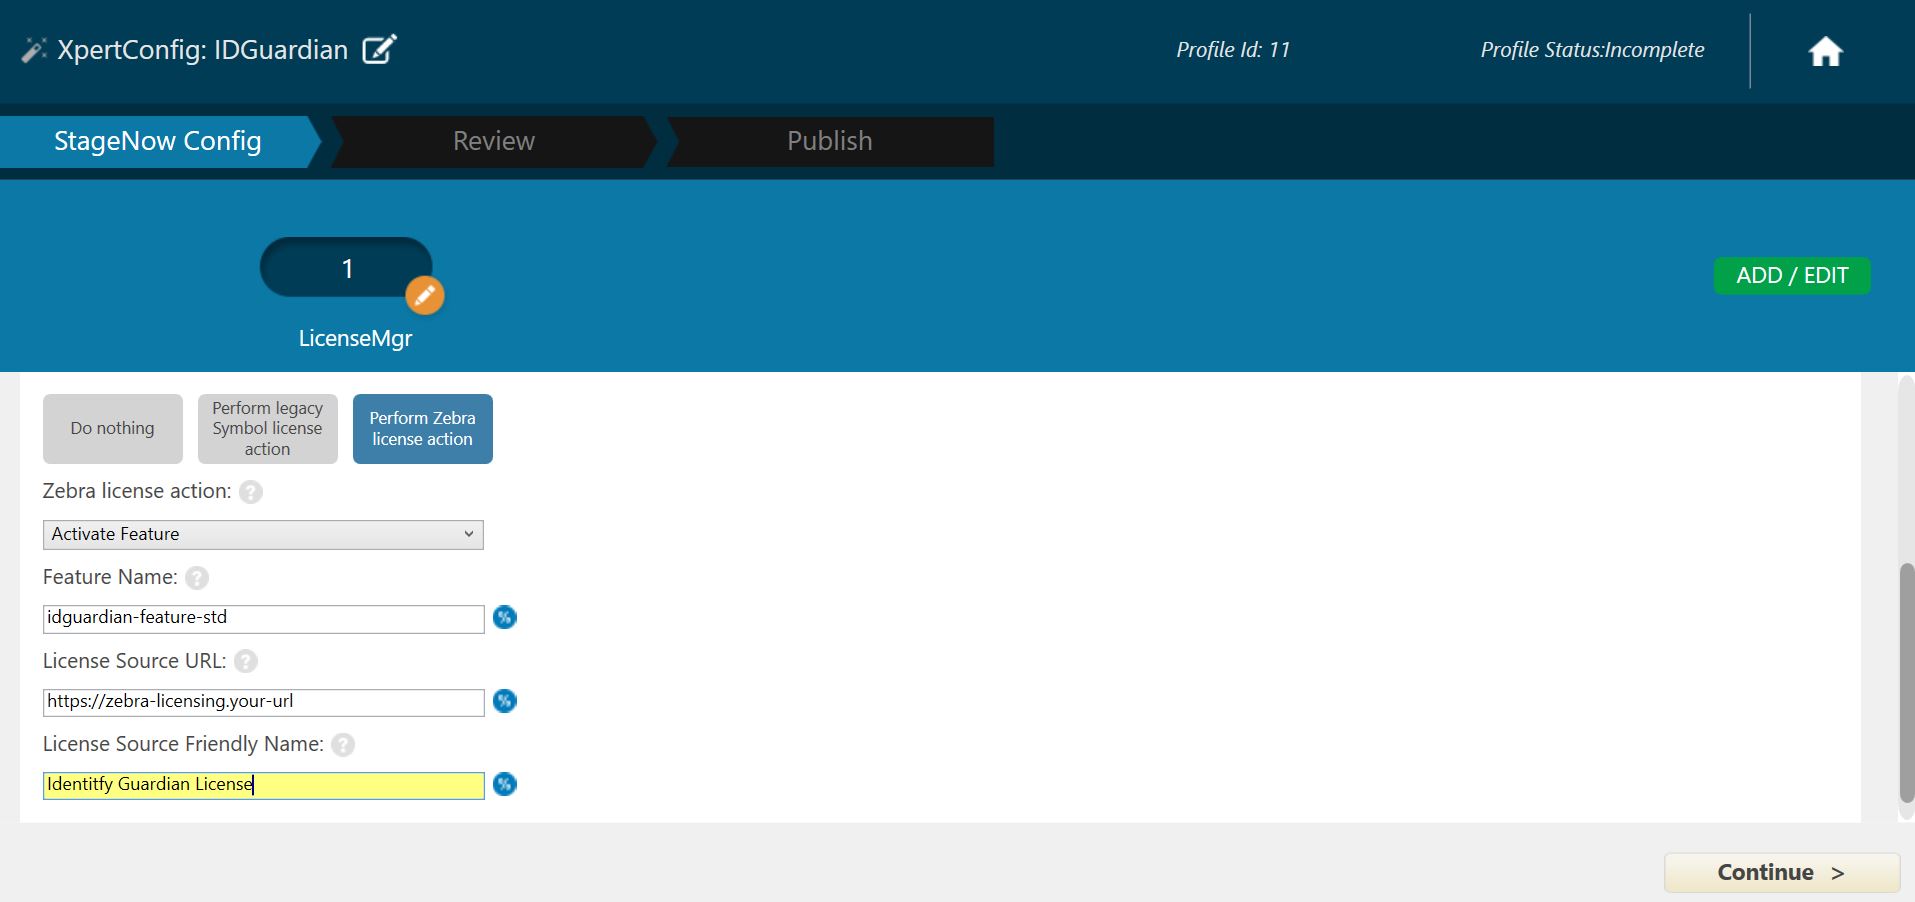Click the orange pencil on LicenseMgr step

pyautogui.click(x=424, y=295)
